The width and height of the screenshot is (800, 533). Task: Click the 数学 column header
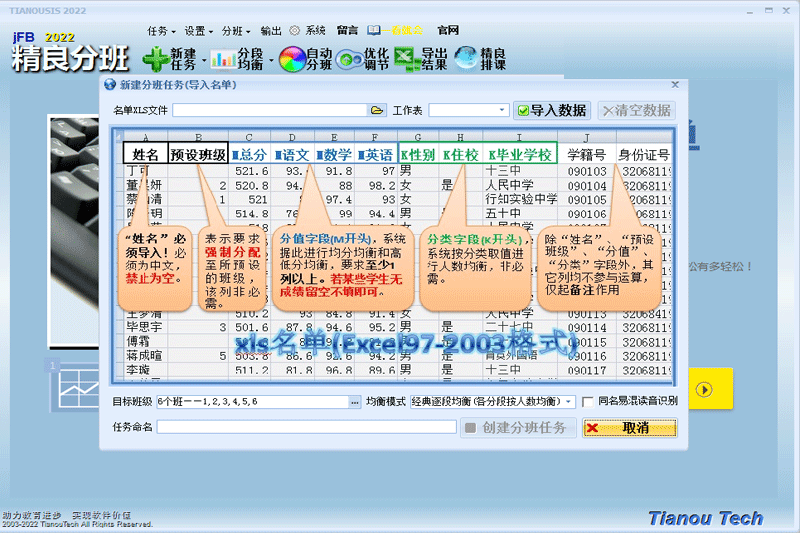(334, 155)
